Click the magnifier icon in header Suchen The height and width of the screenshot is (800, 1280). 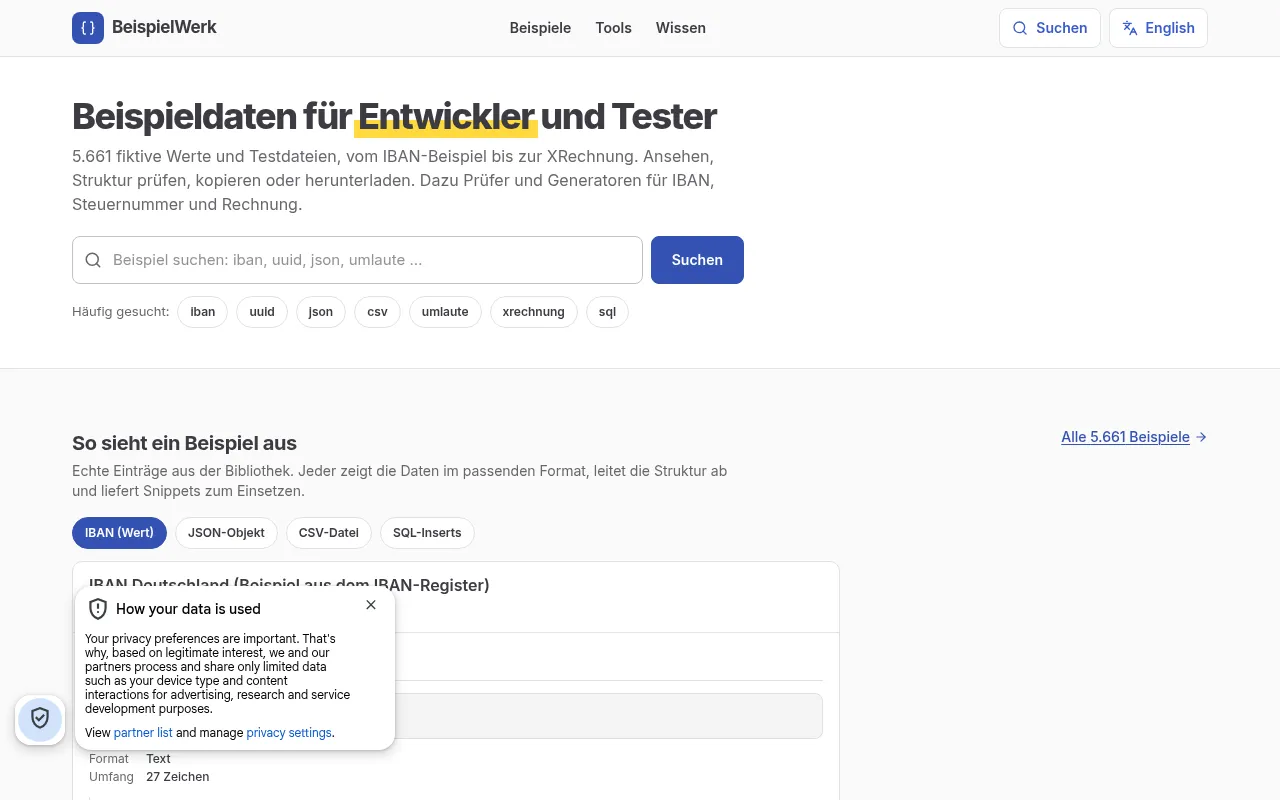(x=1020, y=28)
